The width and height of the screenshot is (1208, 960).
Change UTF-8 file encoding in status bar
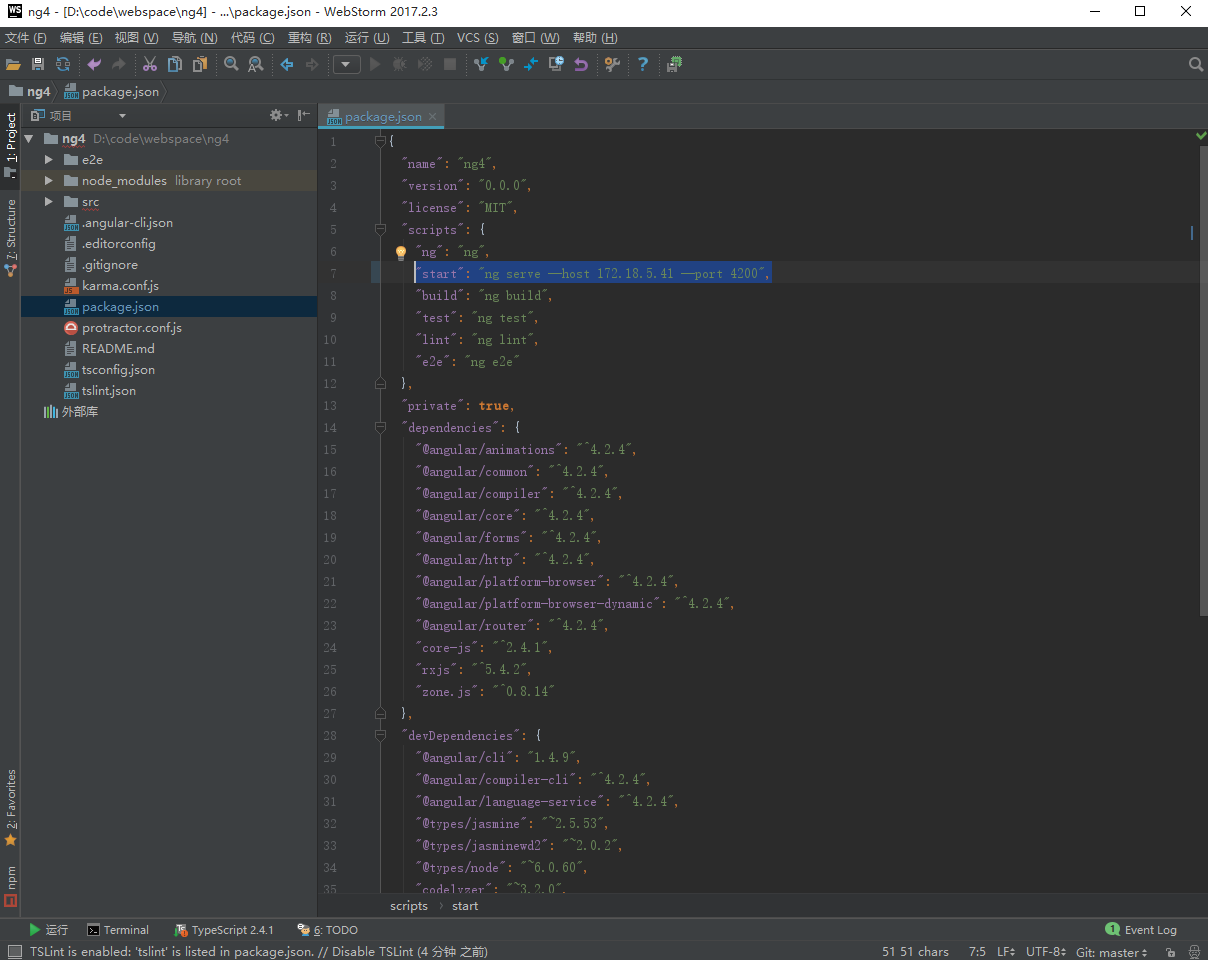tap(1044, 952)
